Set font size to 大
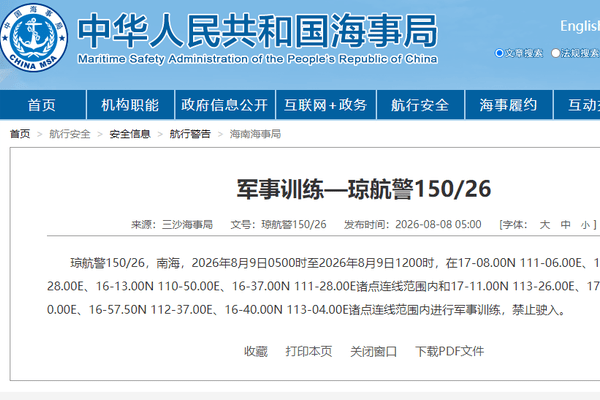600x400 pixels. click(545, 225)
